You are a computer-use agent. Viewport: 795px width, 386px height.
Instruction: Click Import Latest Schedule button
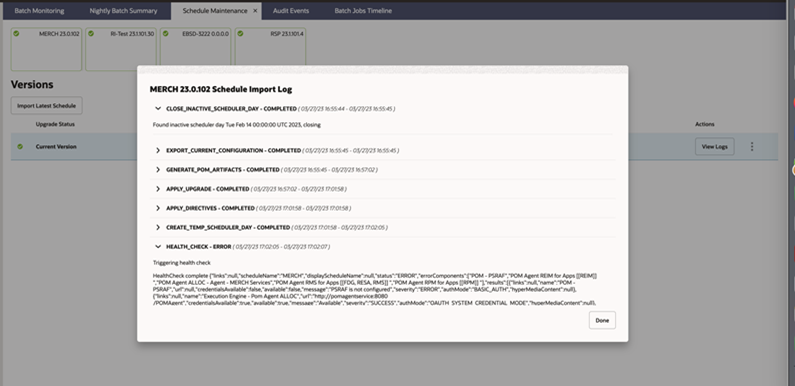tap(47, 106)
